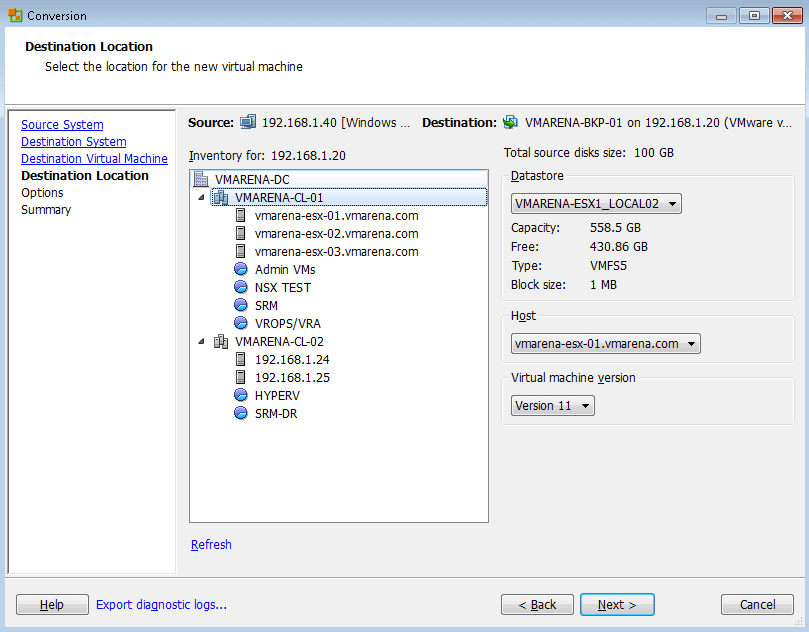This screenshot has width=809, height=632.
Task: Click the Cancel button
Action: (x=757, y=605)
